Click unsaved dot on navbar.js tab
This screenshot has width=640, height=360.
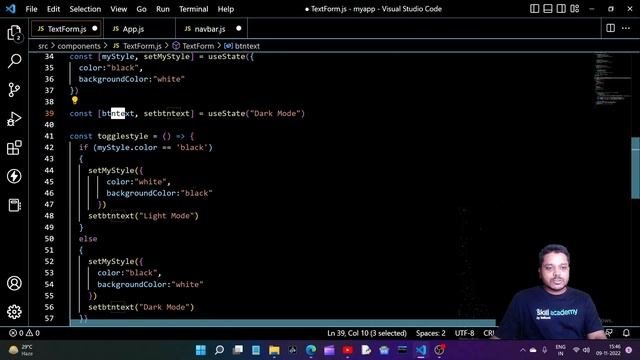[239, 29]
